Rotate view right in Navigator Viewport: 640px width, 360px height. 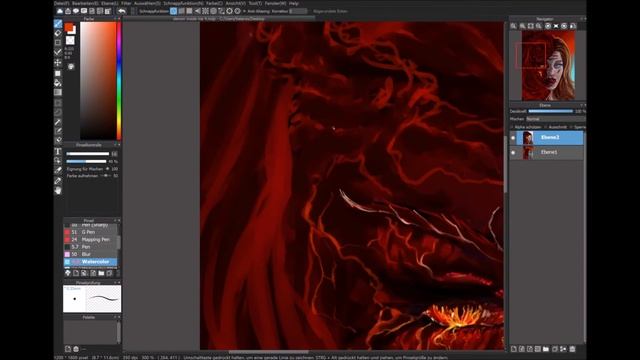(564, 26)
